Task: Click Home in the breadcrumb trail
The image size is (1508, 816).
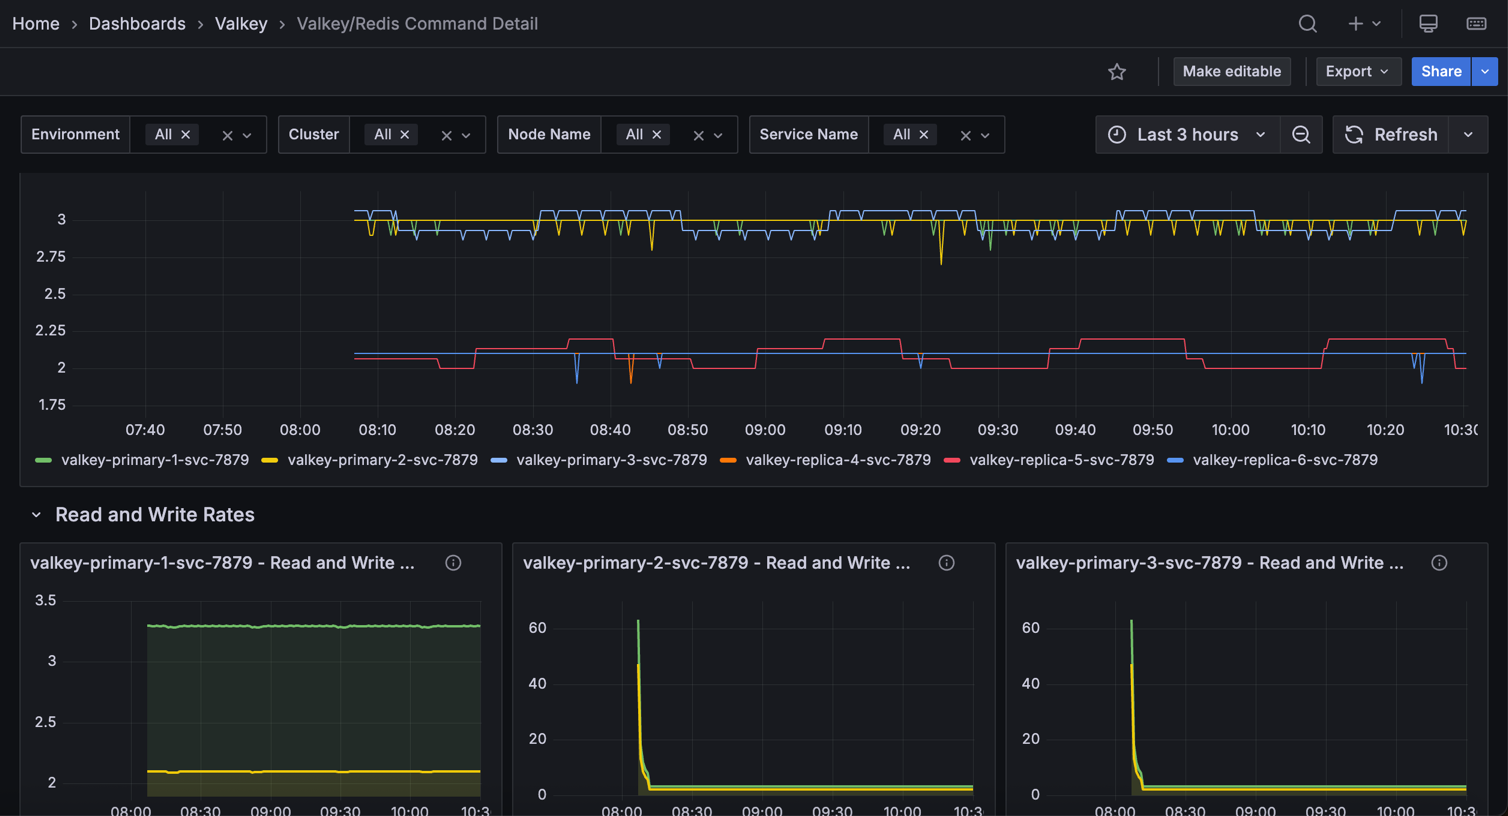Action: (x=35, y=23)
